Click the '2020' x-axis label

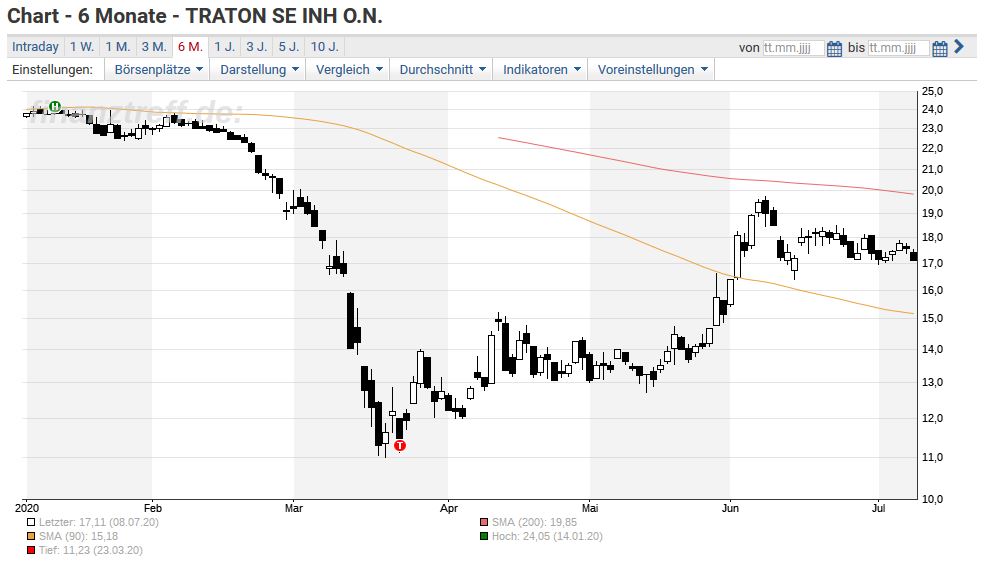click(x=26, y=508)
